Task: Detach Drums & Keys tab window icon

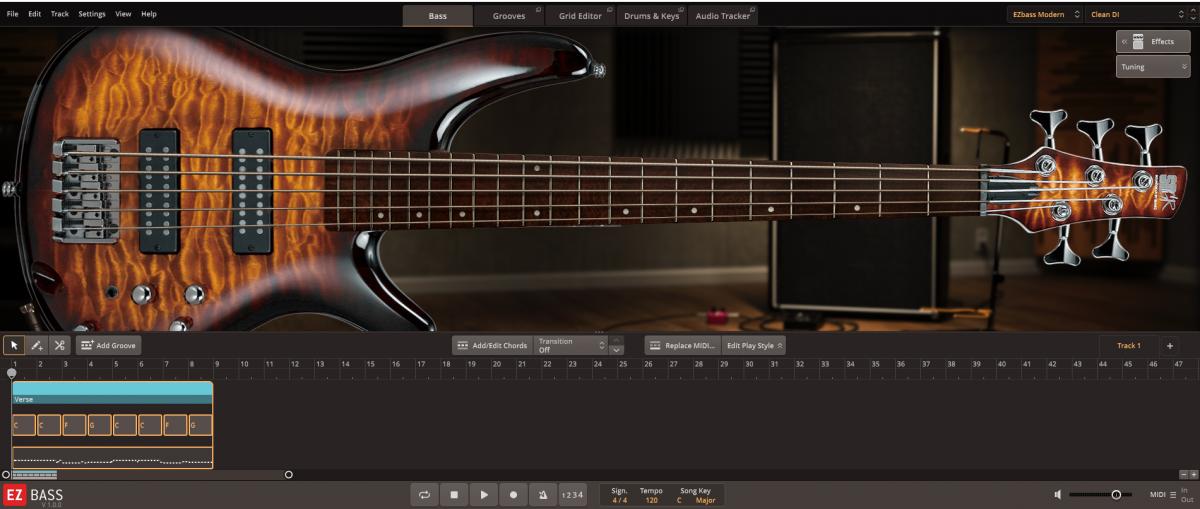Action: [682, 10]
